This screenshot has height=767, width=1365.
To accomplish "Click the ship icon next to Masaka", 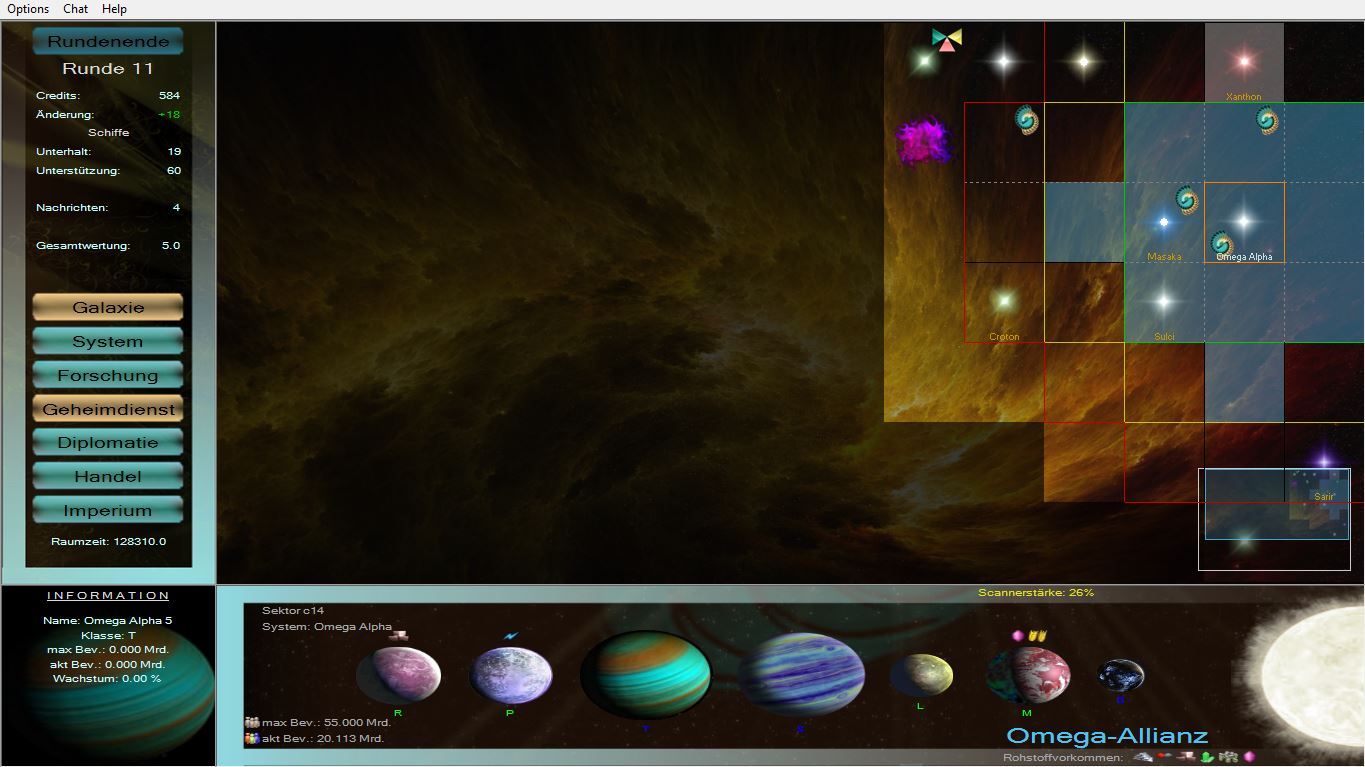I will (1187, 200).
